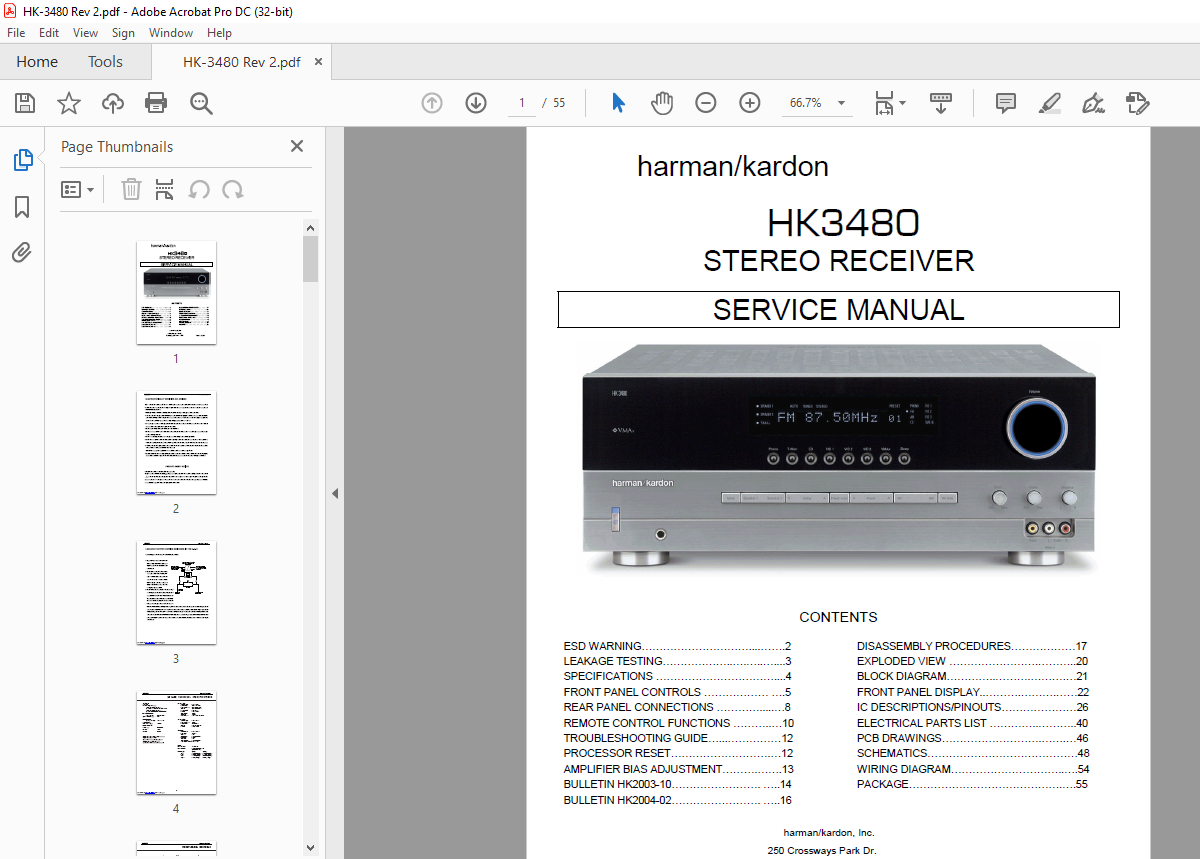Viewport: 1200px width, 859px height.
Task: Close the Page Thumbnails panel
Action: (297, 146)
